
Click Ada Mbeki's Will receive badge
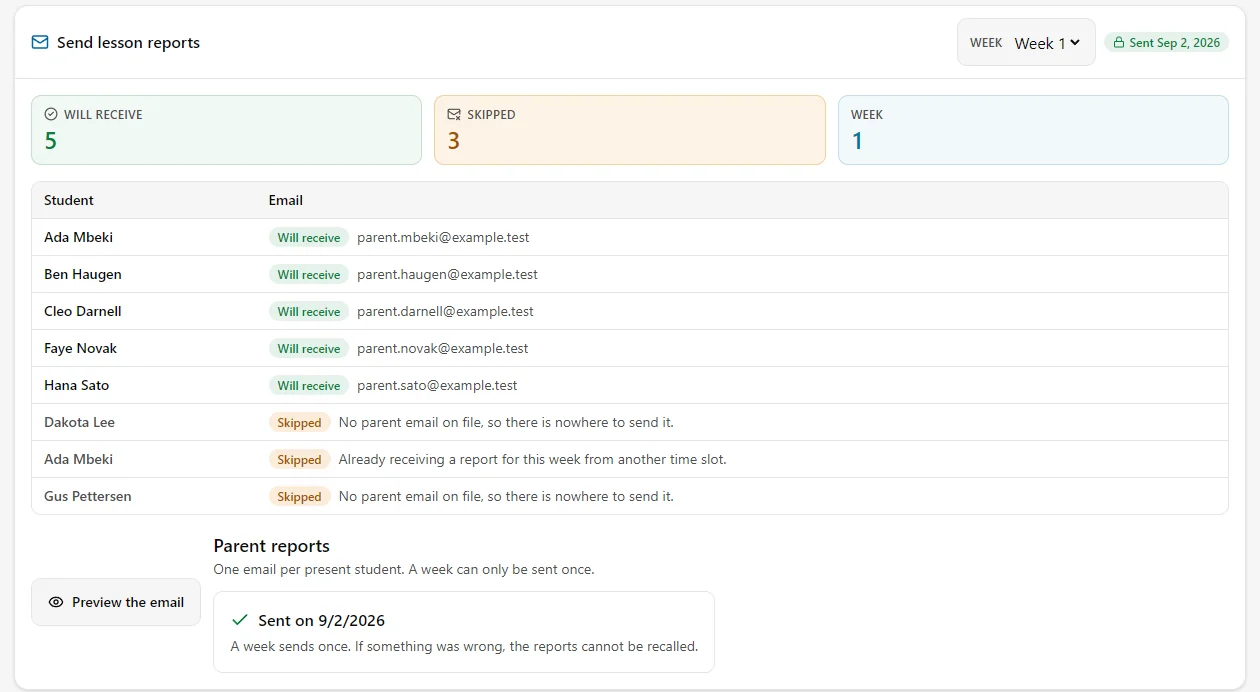click(309, 237)
